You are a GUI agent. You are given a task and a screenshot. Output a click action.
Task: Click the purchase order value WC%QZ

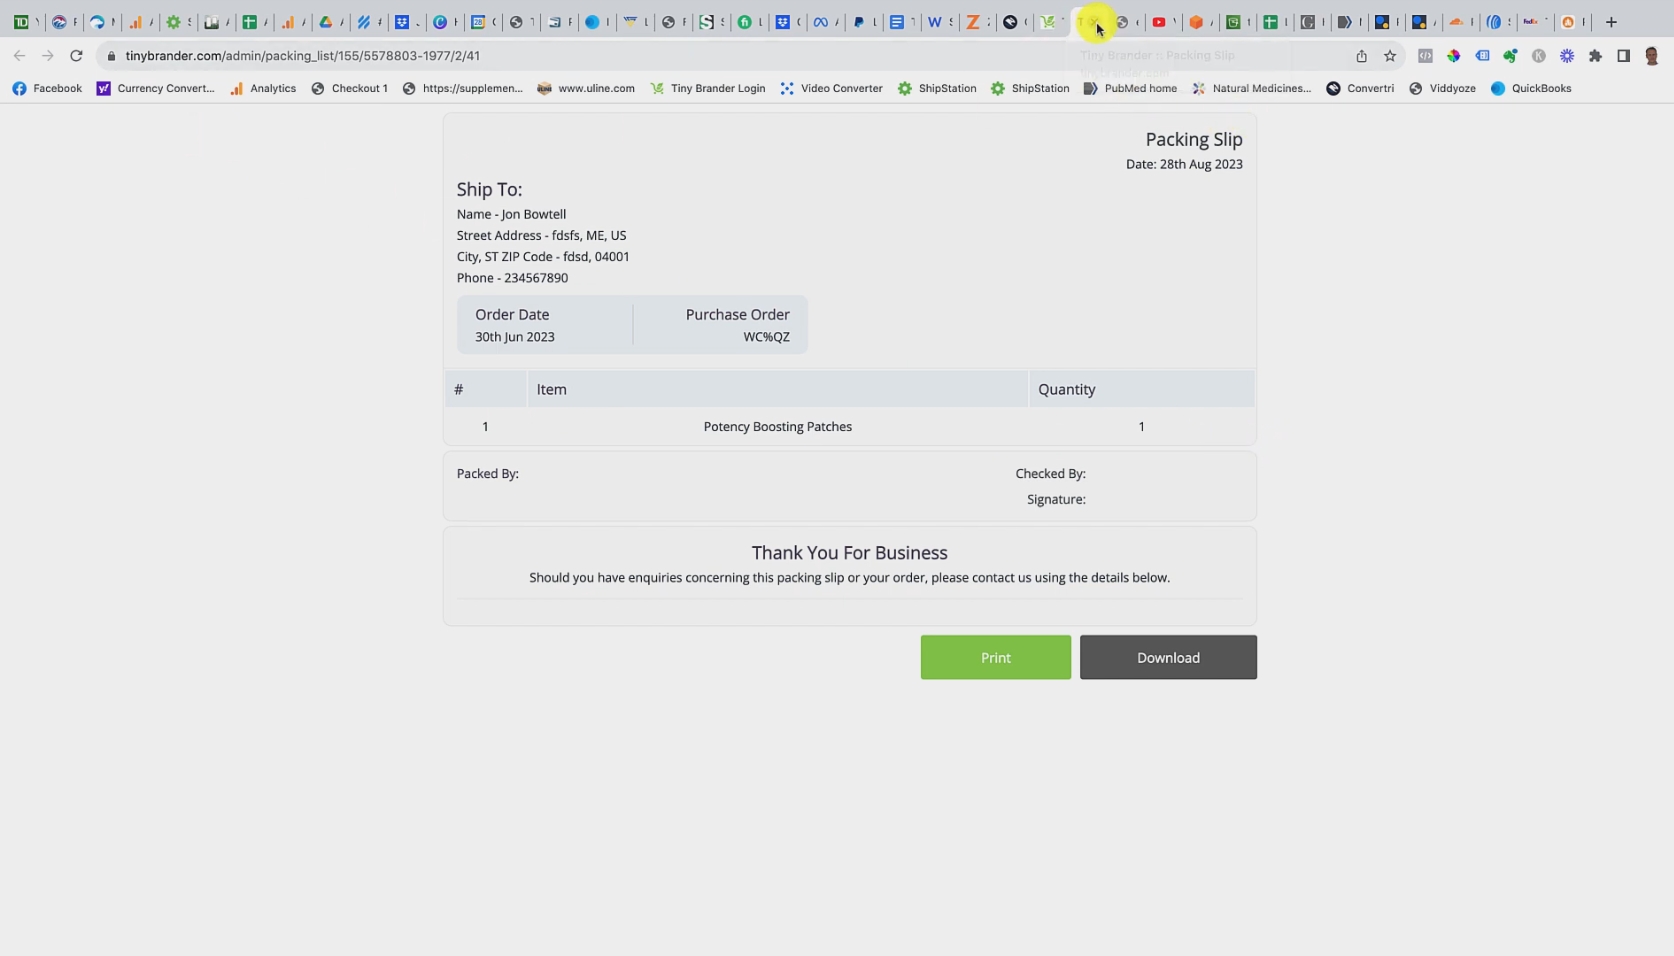click(x=766, y=337)
